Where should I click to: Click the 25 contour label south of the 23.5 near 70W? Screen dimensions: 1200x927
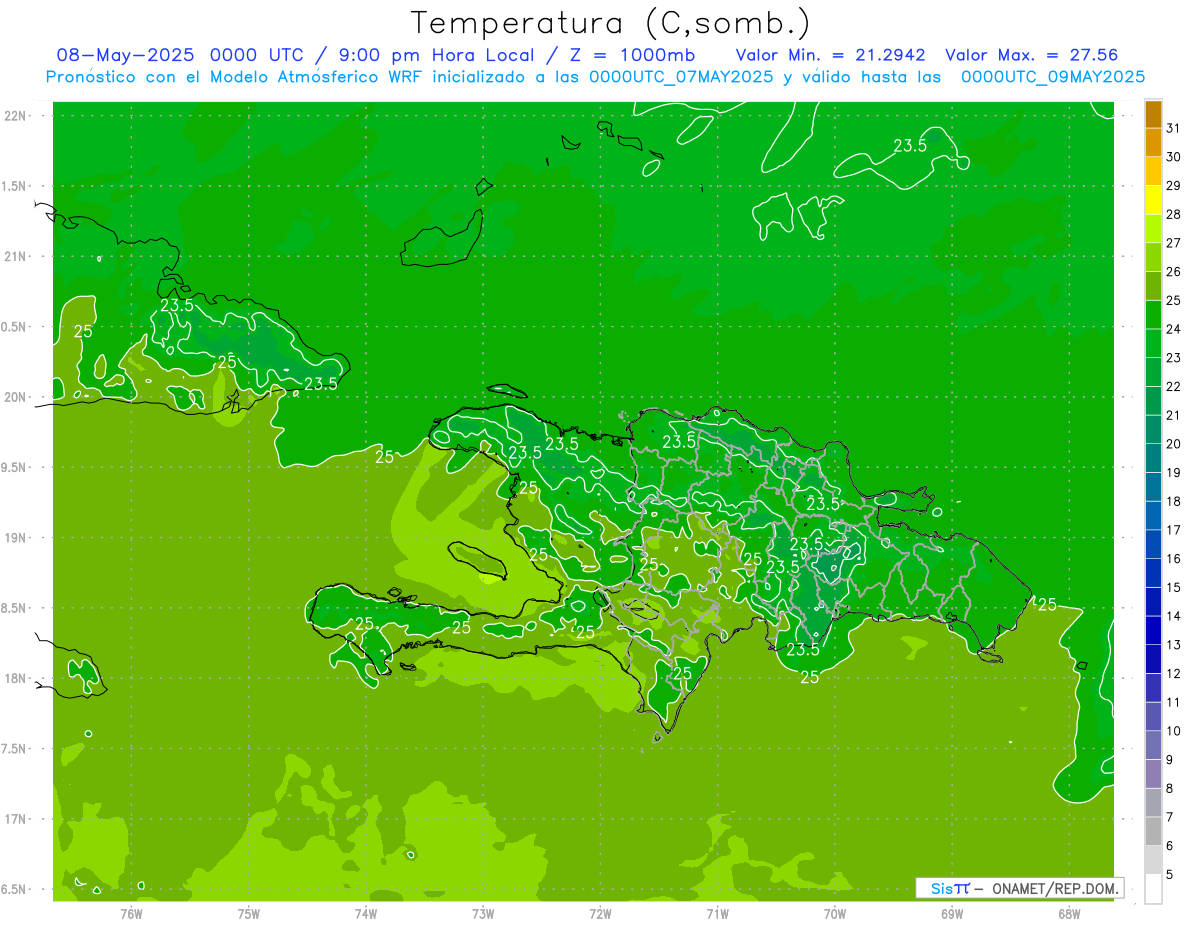pyautogui.click(x=810, y=677)
